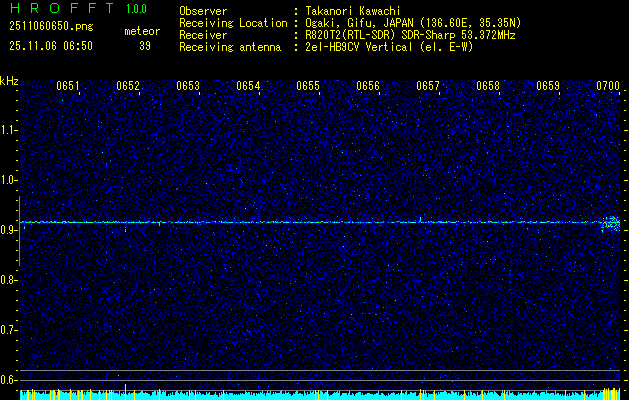Image resolution: width=629 pixels, height=400 pixels.
Task: Click the 0655 time marker
Action: (308, 86)
